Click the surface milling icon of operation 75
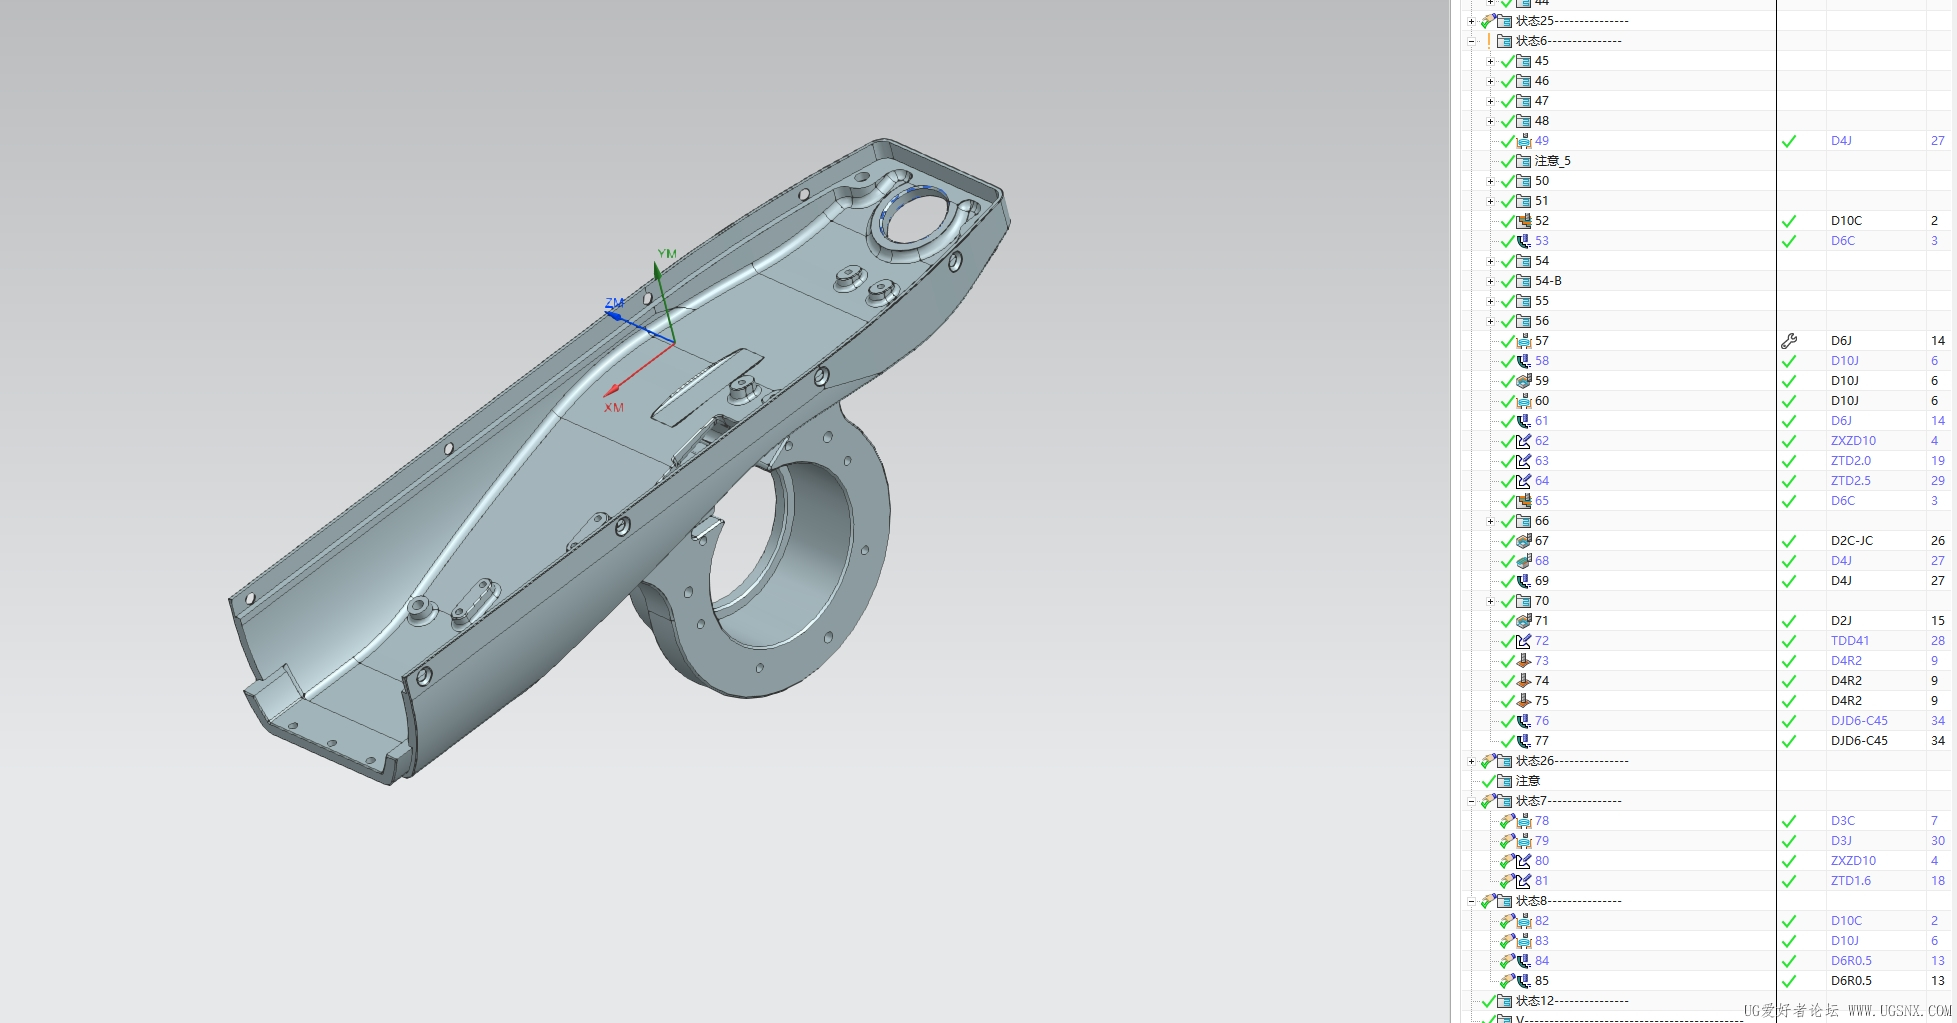Image resolution: width=1957 pixels, height=1023 pixels. (x=1523, y=701)
